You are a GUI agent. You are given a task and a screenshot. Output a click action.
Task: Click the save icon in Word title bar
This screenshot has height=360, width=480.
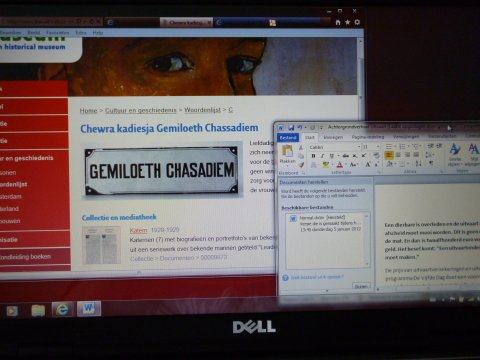point(291,128)
